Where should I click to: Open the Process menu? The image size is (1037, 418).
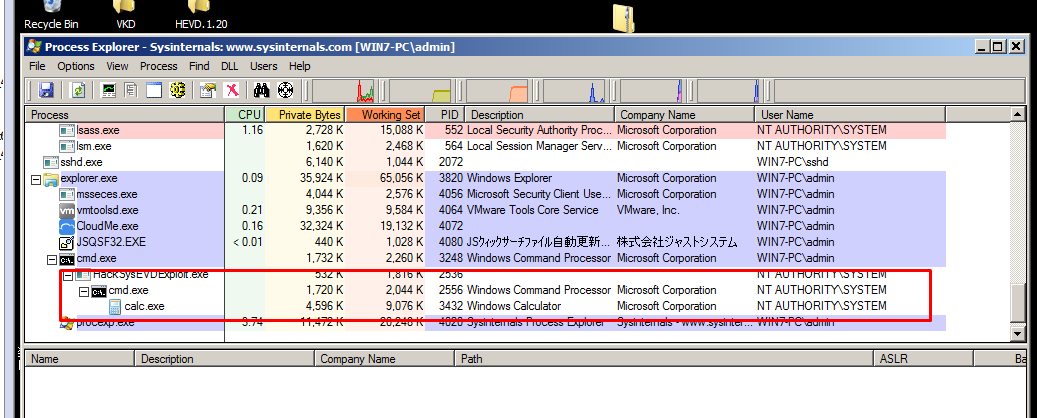coord(158,66)
